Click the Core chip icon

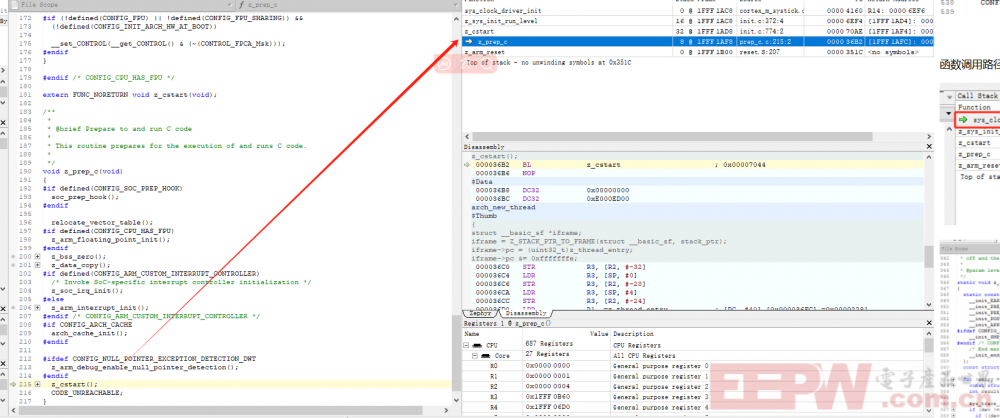click(485, 355)
